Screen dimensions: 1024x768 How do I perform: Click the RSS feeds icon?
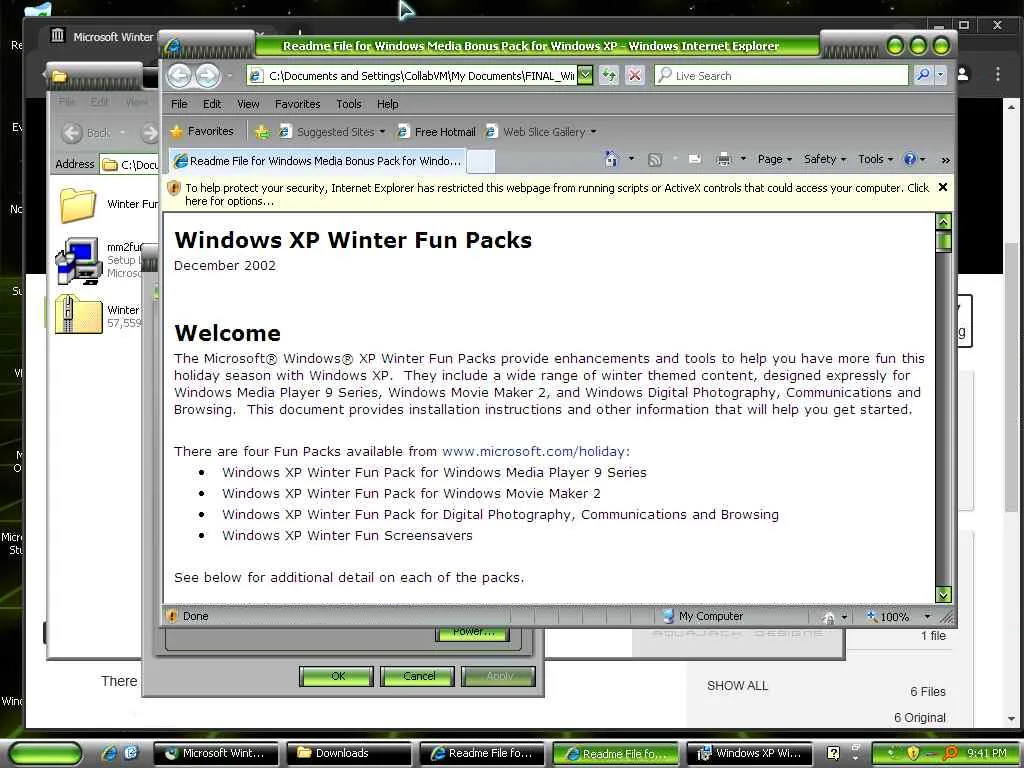click(x=654, y=159)
